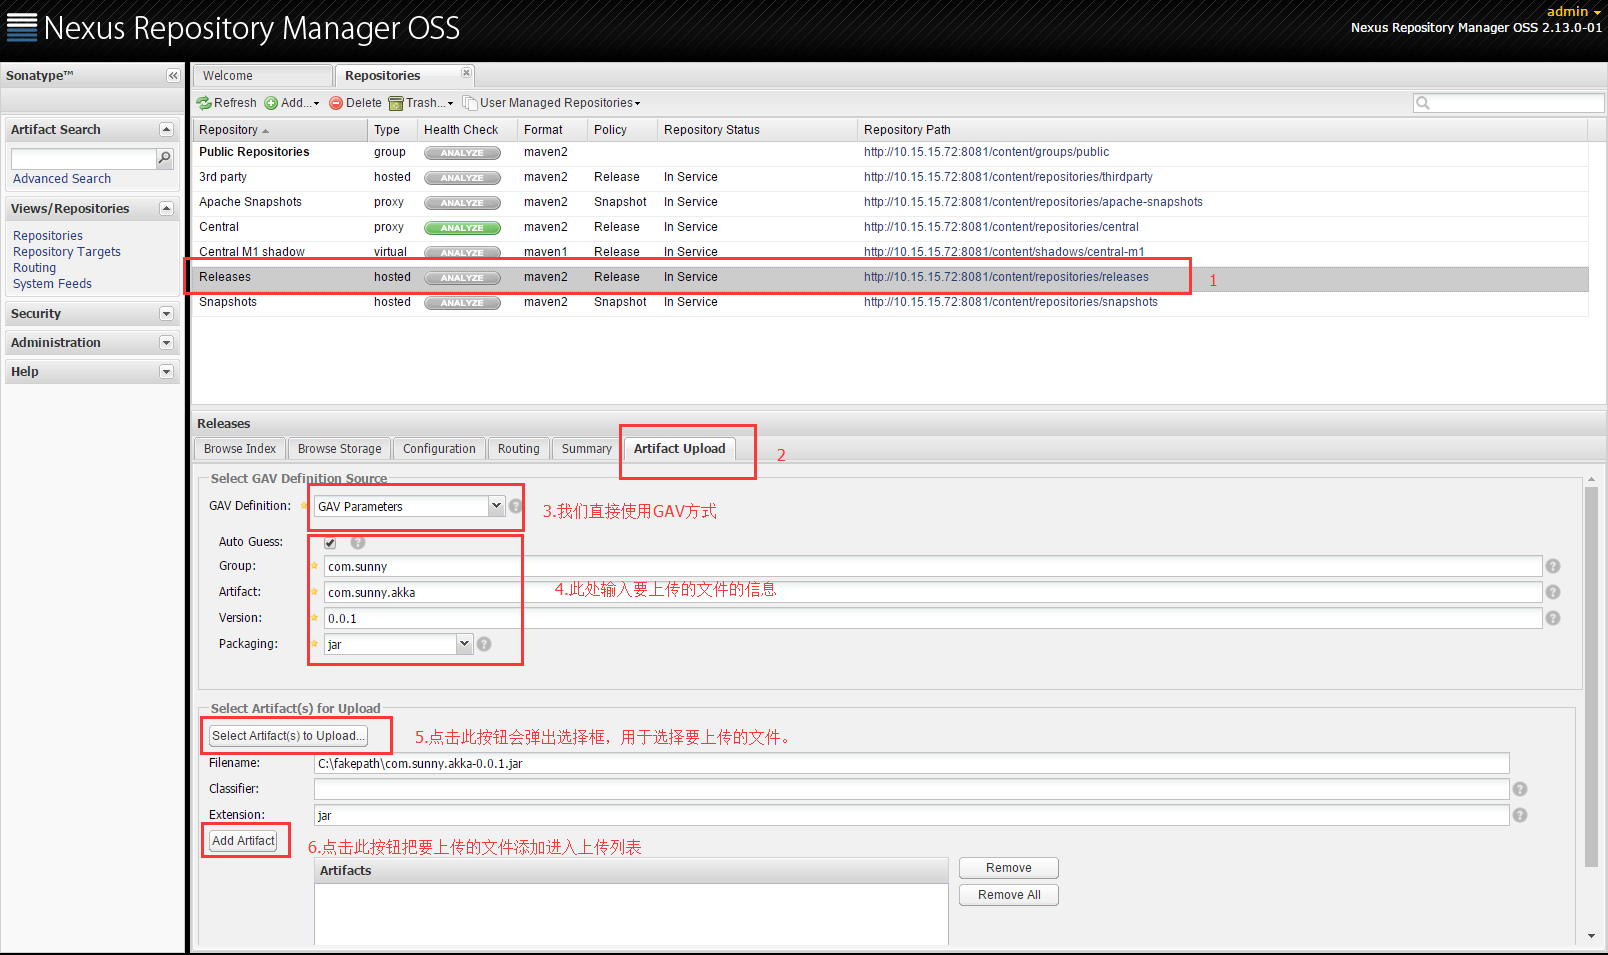Click help icon for Group field
Viewport: 1608px width, 955px height.
[x=1553, y=566]
